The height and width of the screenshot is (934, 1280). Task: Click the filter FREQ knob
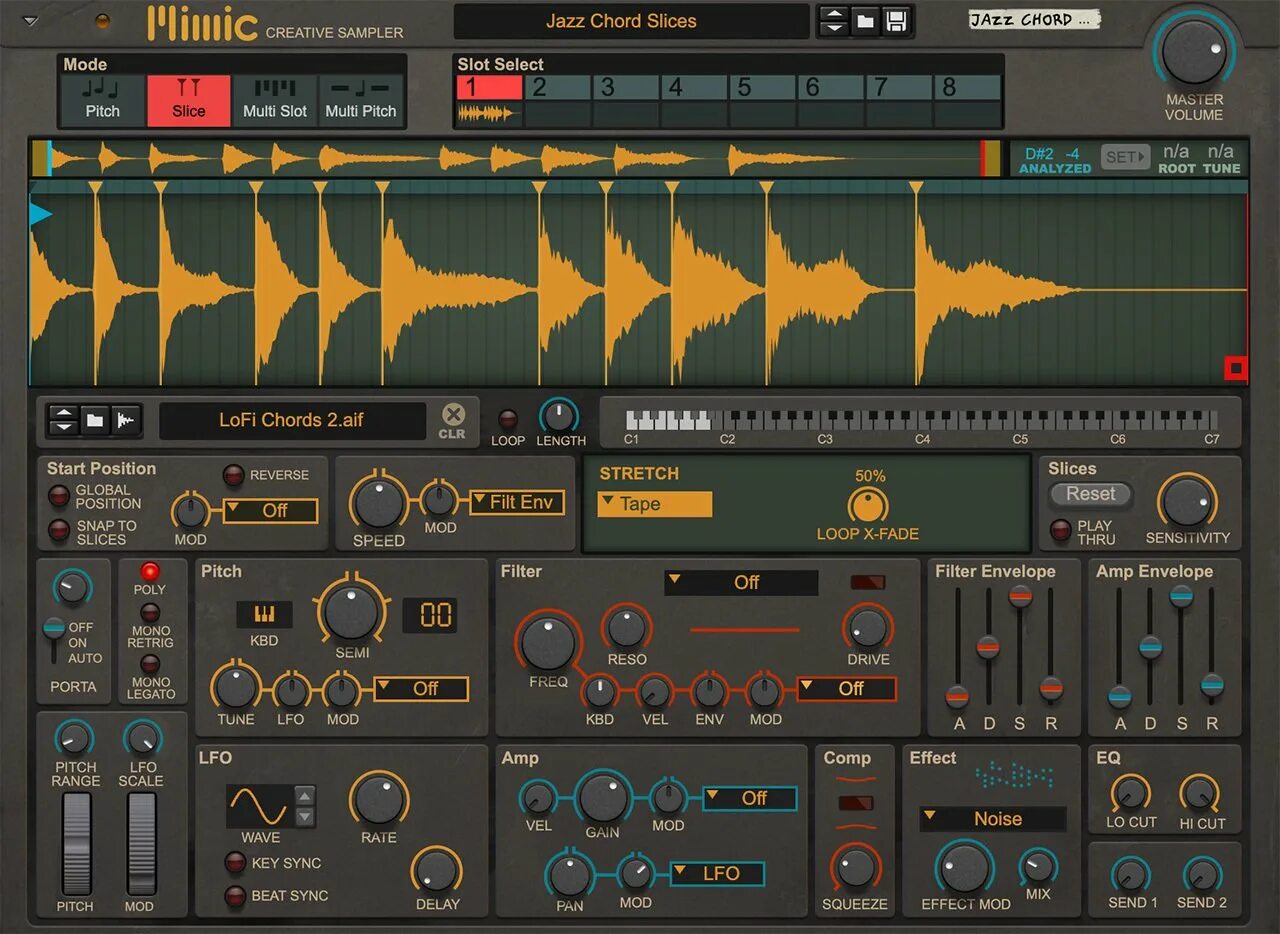pos(548,643)
